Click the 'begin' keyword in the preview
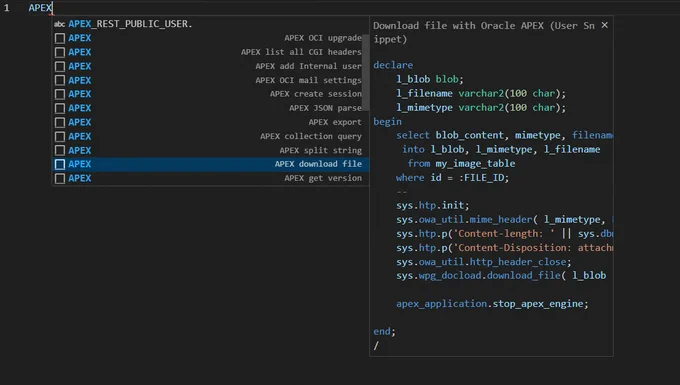This screenshot has height=385, width=680. click(x=387, y=122)
